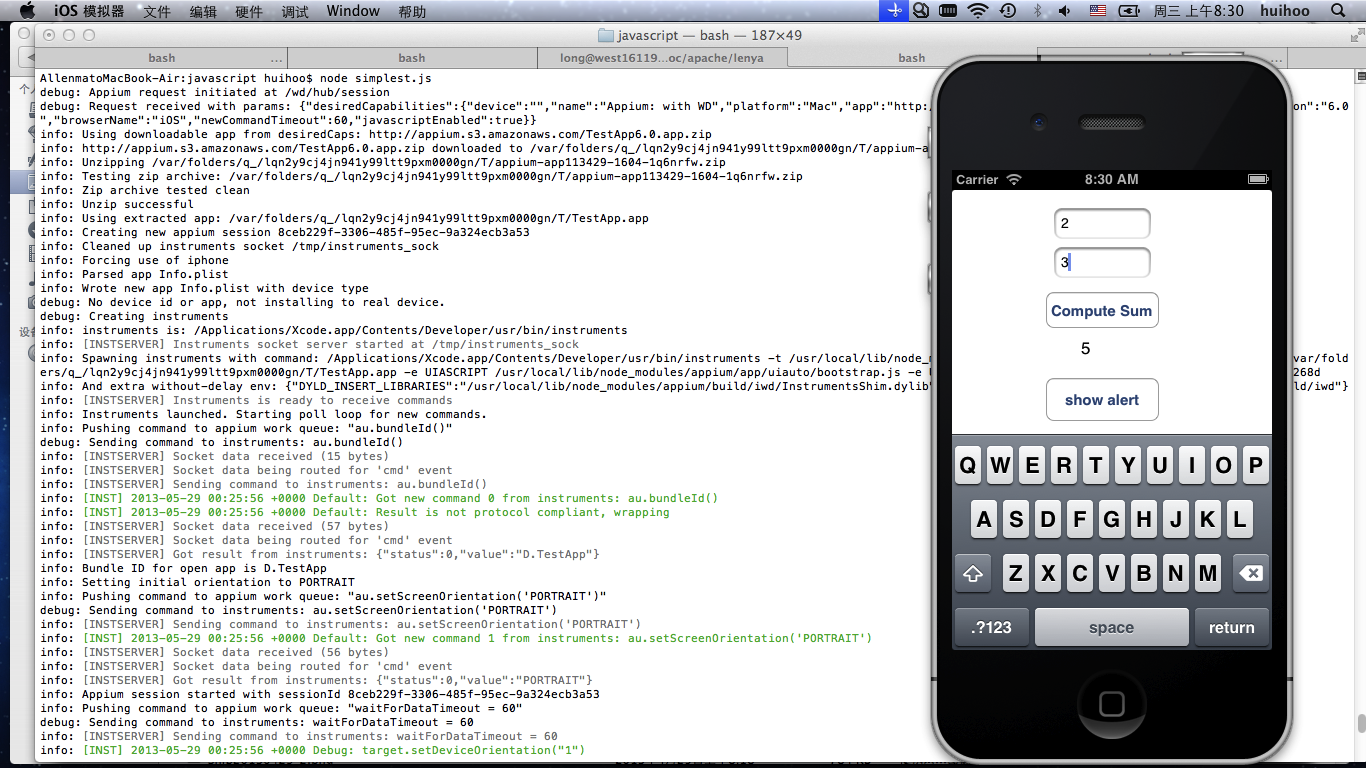Switch keyboard to .?123 numbers layout
Viewport: 1366px width, 768px height.
(991, 628)
